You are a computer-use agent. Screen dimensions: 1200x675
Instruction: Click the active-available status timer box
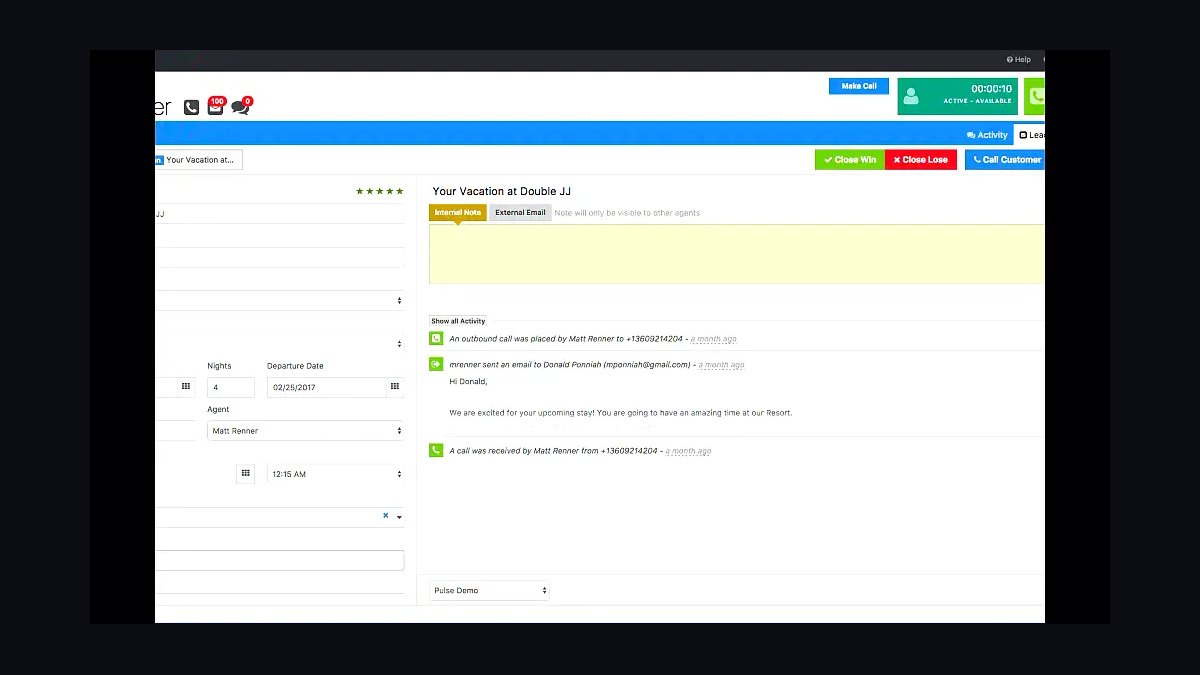point(958,96)
